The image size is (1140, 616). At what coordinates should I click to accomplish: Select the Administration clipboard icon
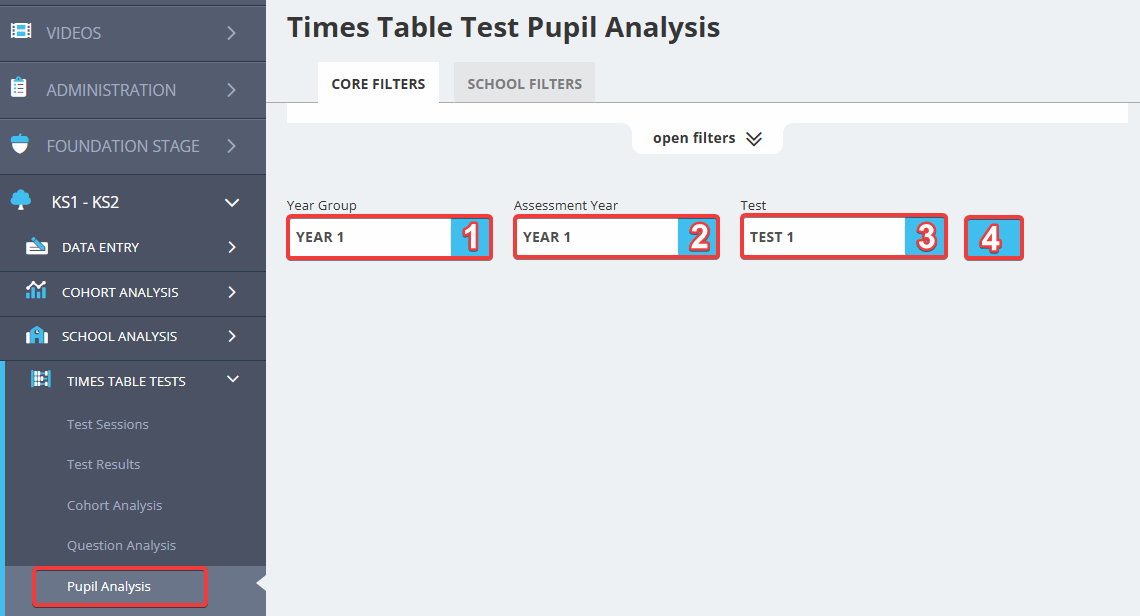tap(24, 90)
